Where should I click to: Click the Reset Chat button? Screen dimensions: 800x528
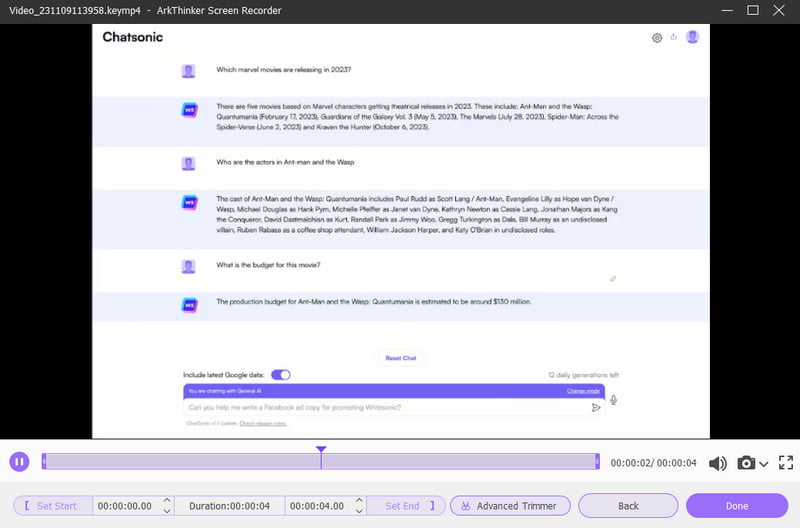[401, 358]
